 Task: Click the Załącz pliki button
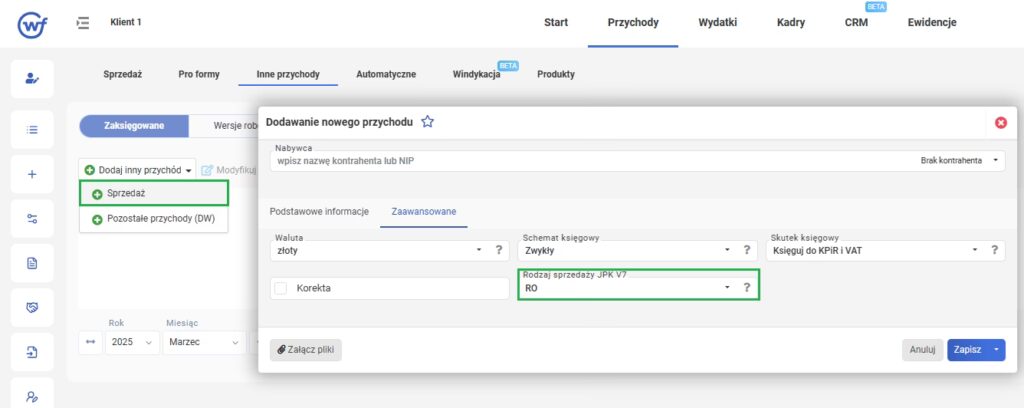click(x=305, y=350)
